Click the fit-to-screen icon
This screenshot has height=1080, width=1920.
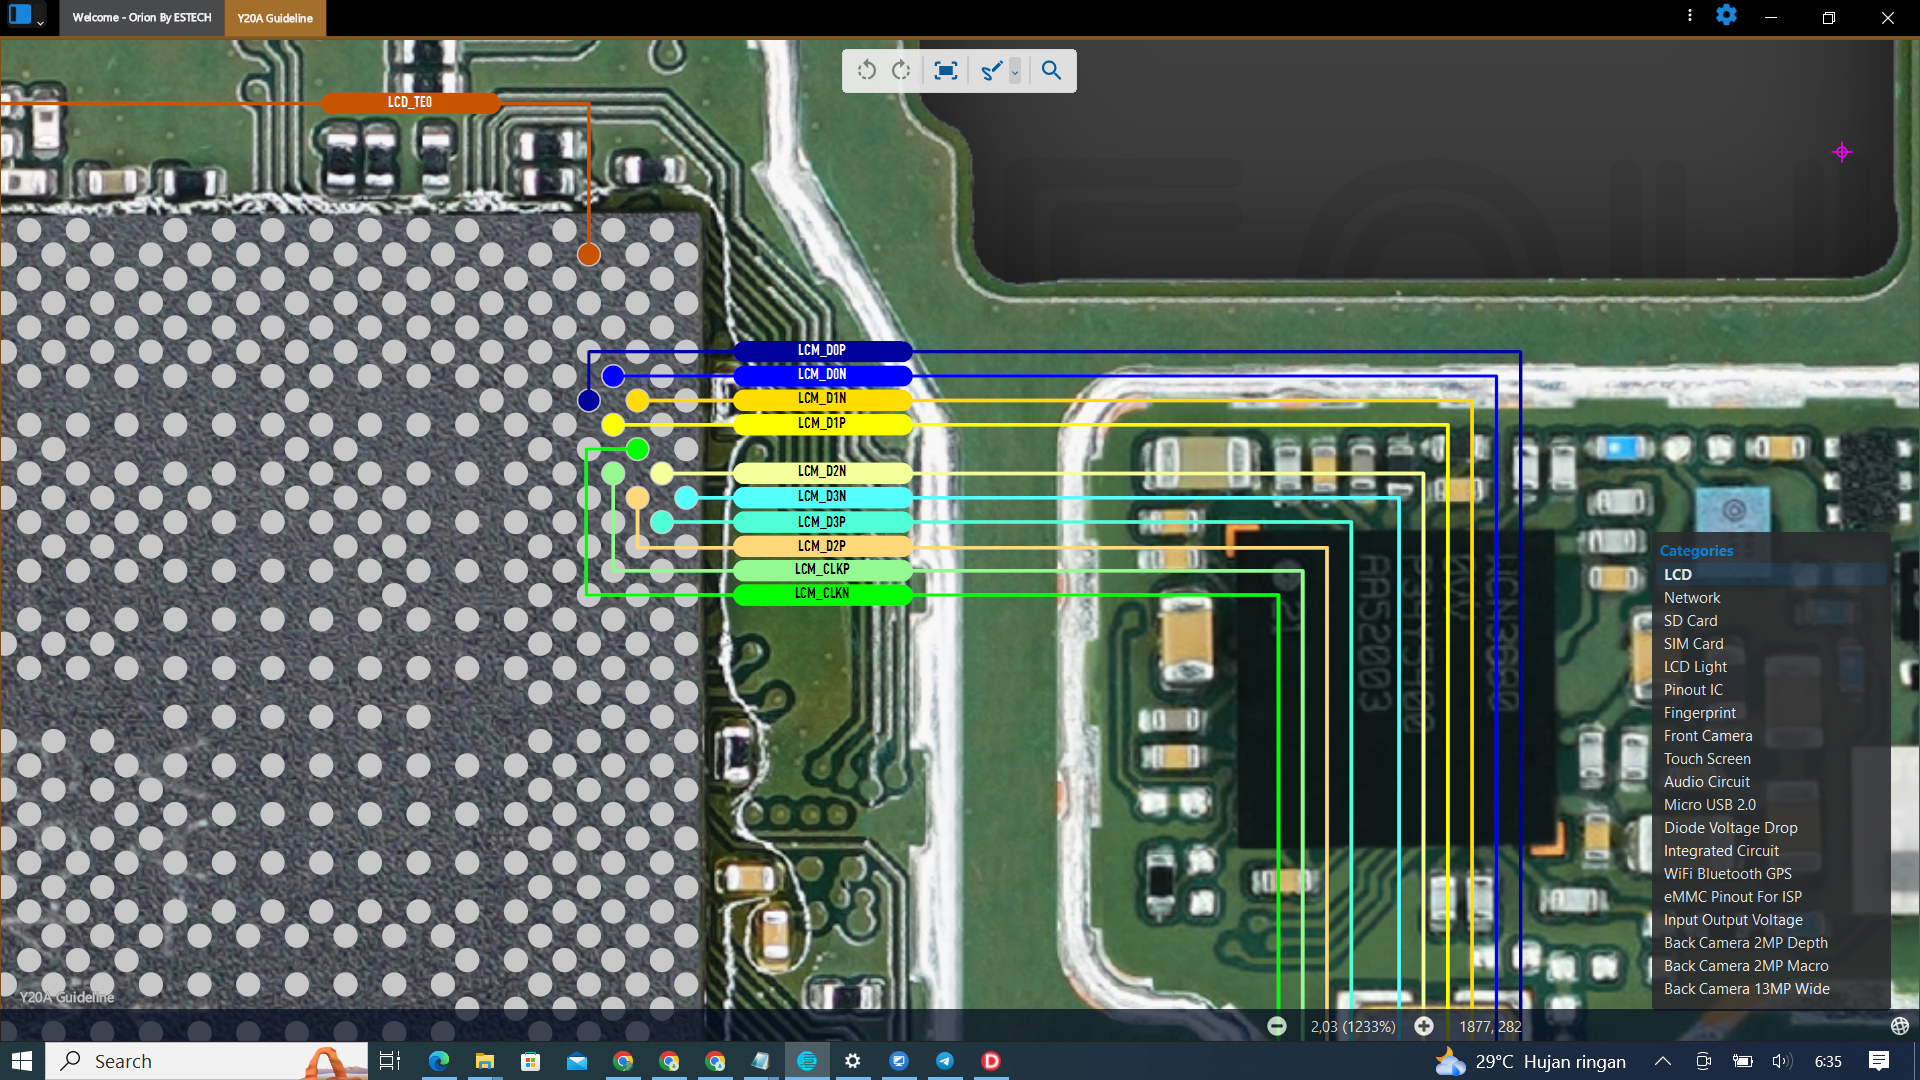pyautogui.click(x=945, y=71)
